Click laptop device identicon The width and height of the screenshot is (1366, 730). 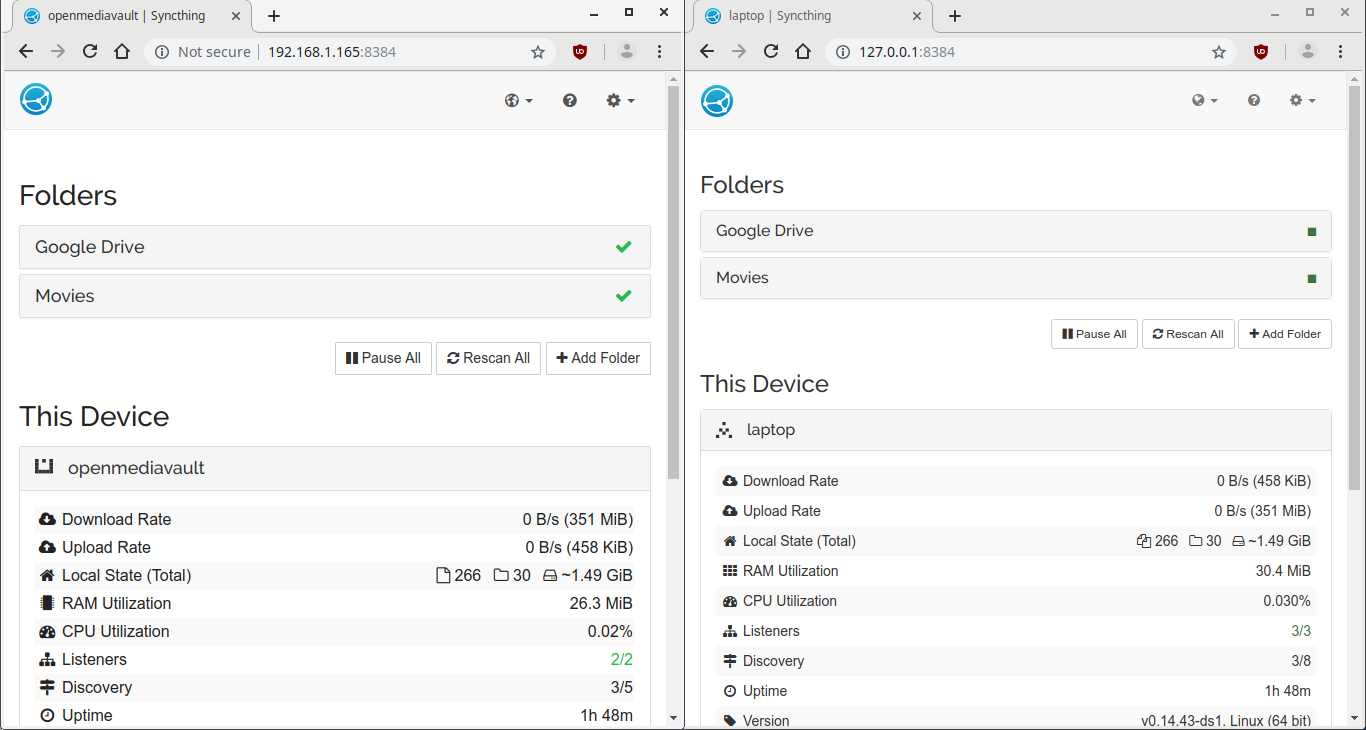pos(724,430)
